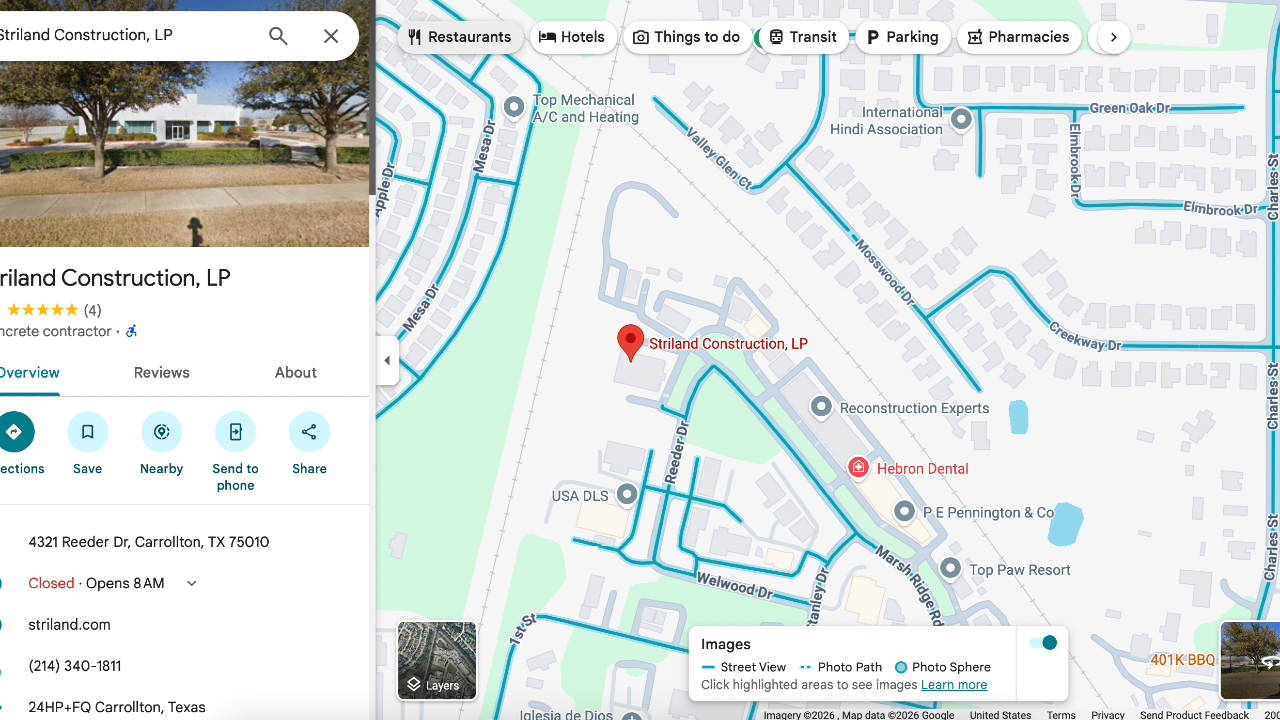Click the Send to phone icon
Screen dimensions: 1280x720
pos(236,432)
